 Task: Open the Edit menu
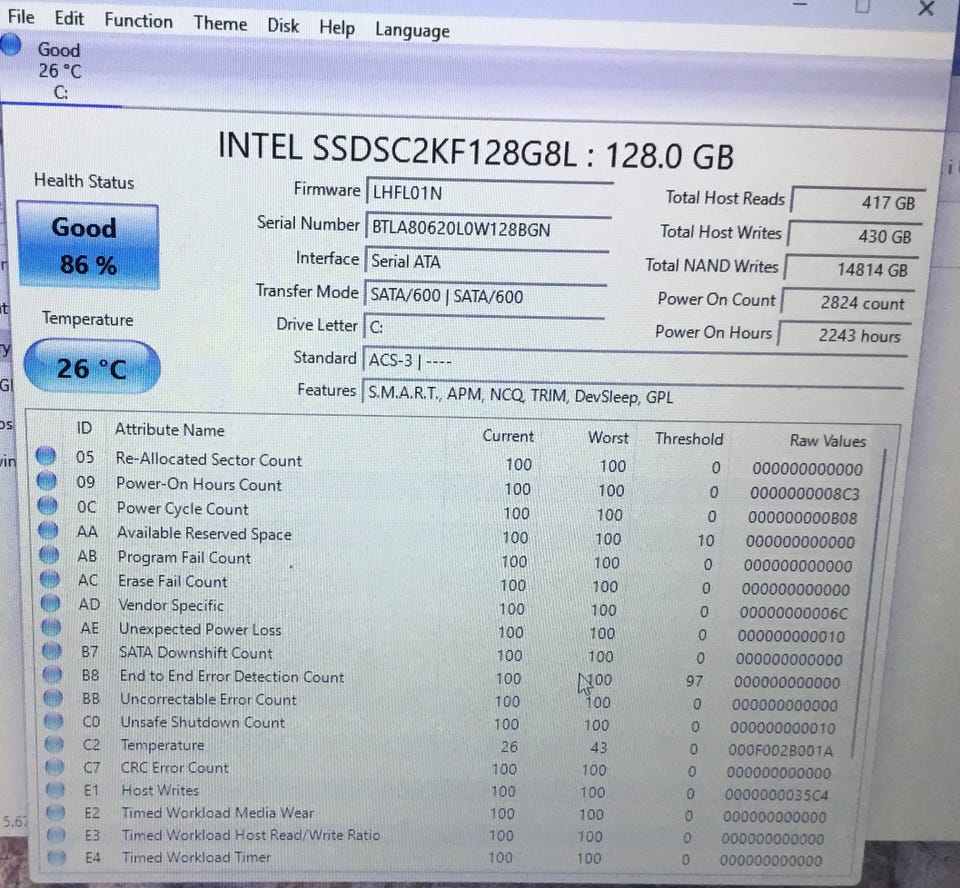click(x=69, y=18)
